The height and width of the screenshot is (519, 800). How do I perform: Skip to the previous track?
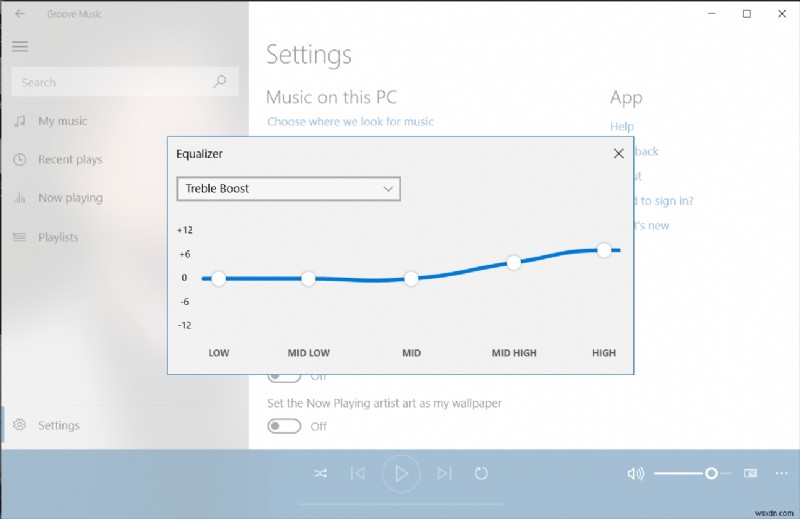click(358, 474)
